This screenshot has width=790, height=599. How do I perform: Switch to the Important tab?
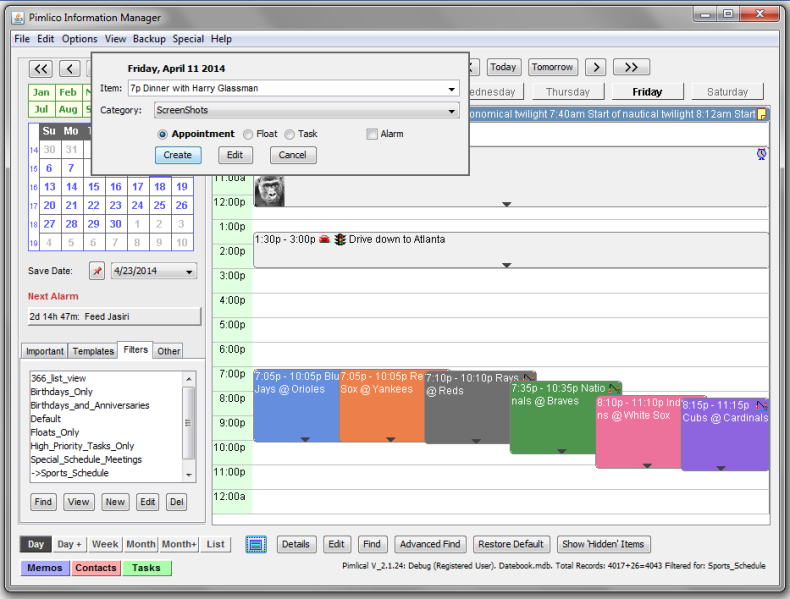click(44, 351)
